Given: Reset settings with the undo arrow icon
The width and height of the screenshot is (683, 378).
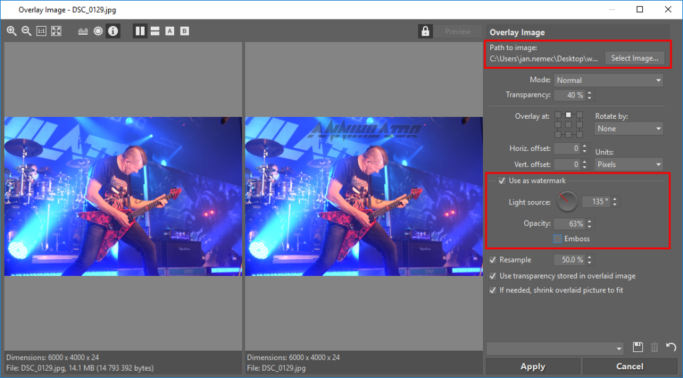Looking at the screenshot, I should tap(671, 347).
